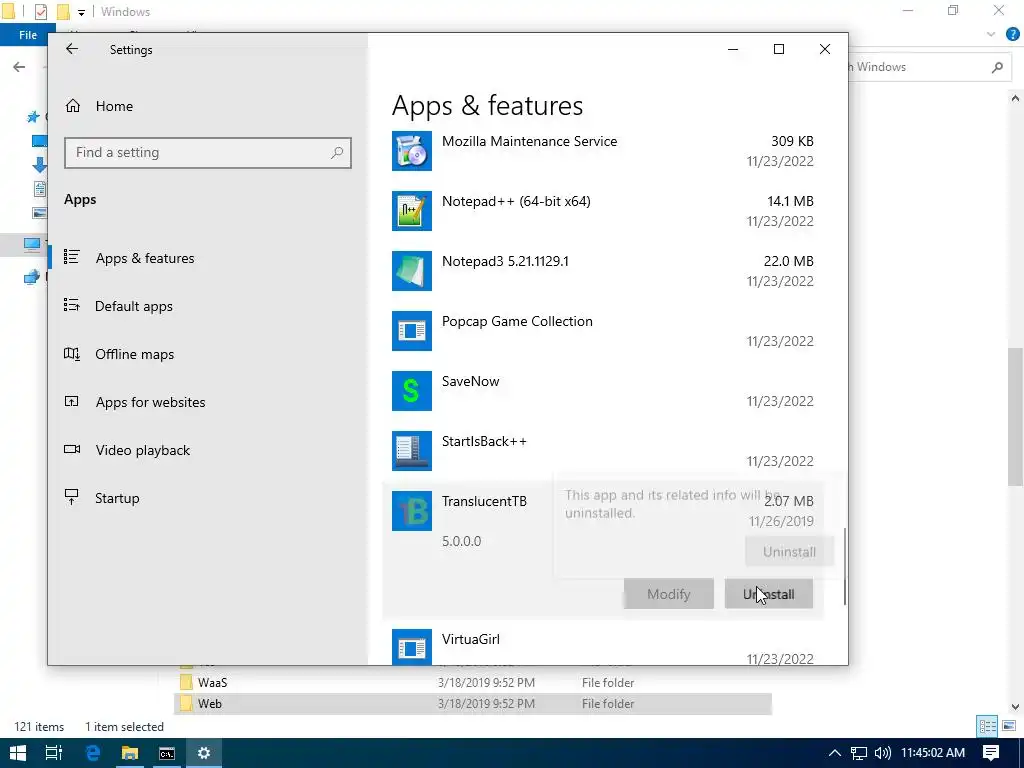1024x768 pixels.
Task: Select the Notepad++ app icon
Action: tap(411, 211)
